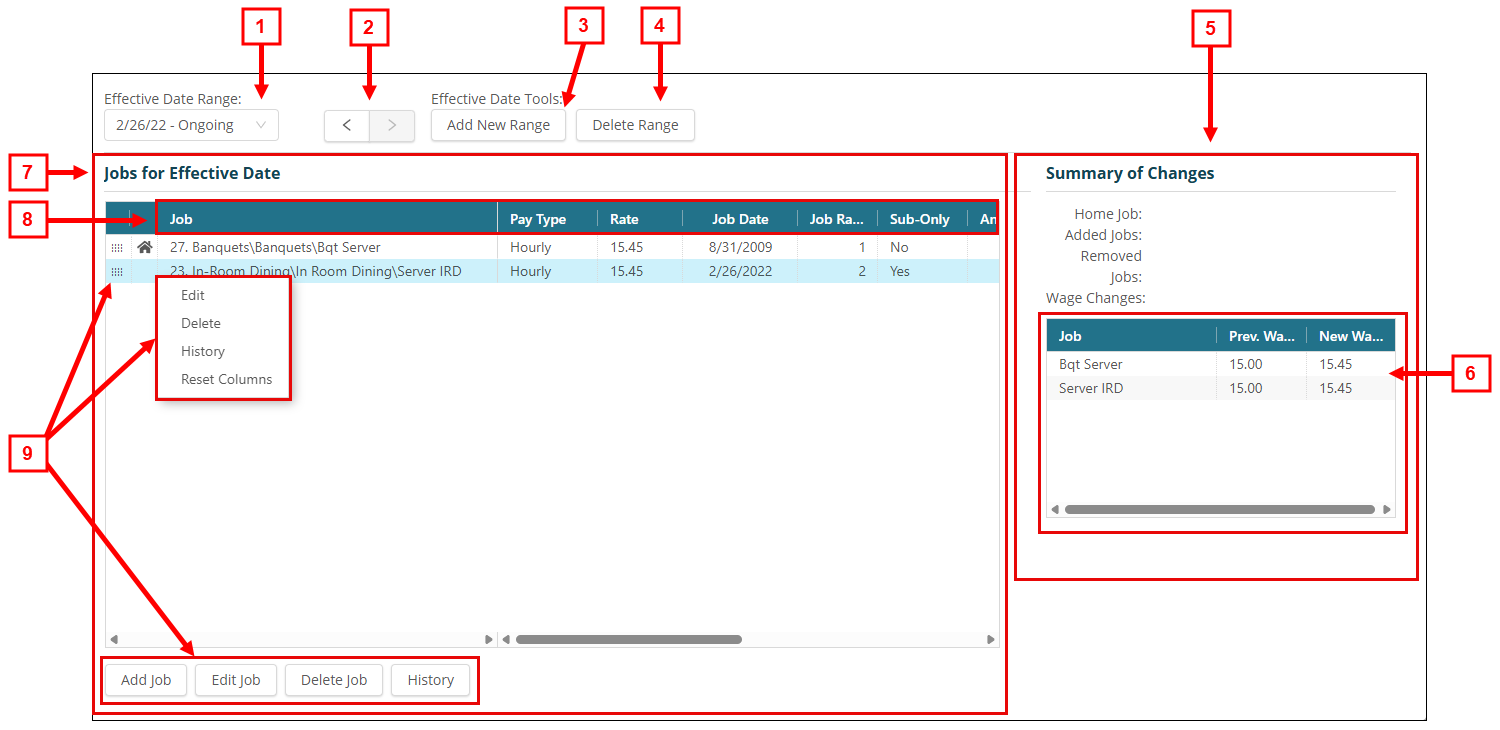This screenshot has height=730, width=1500.
Task: Click right scroll arrow at jobs grid far right
Action: tap(991, 639)
